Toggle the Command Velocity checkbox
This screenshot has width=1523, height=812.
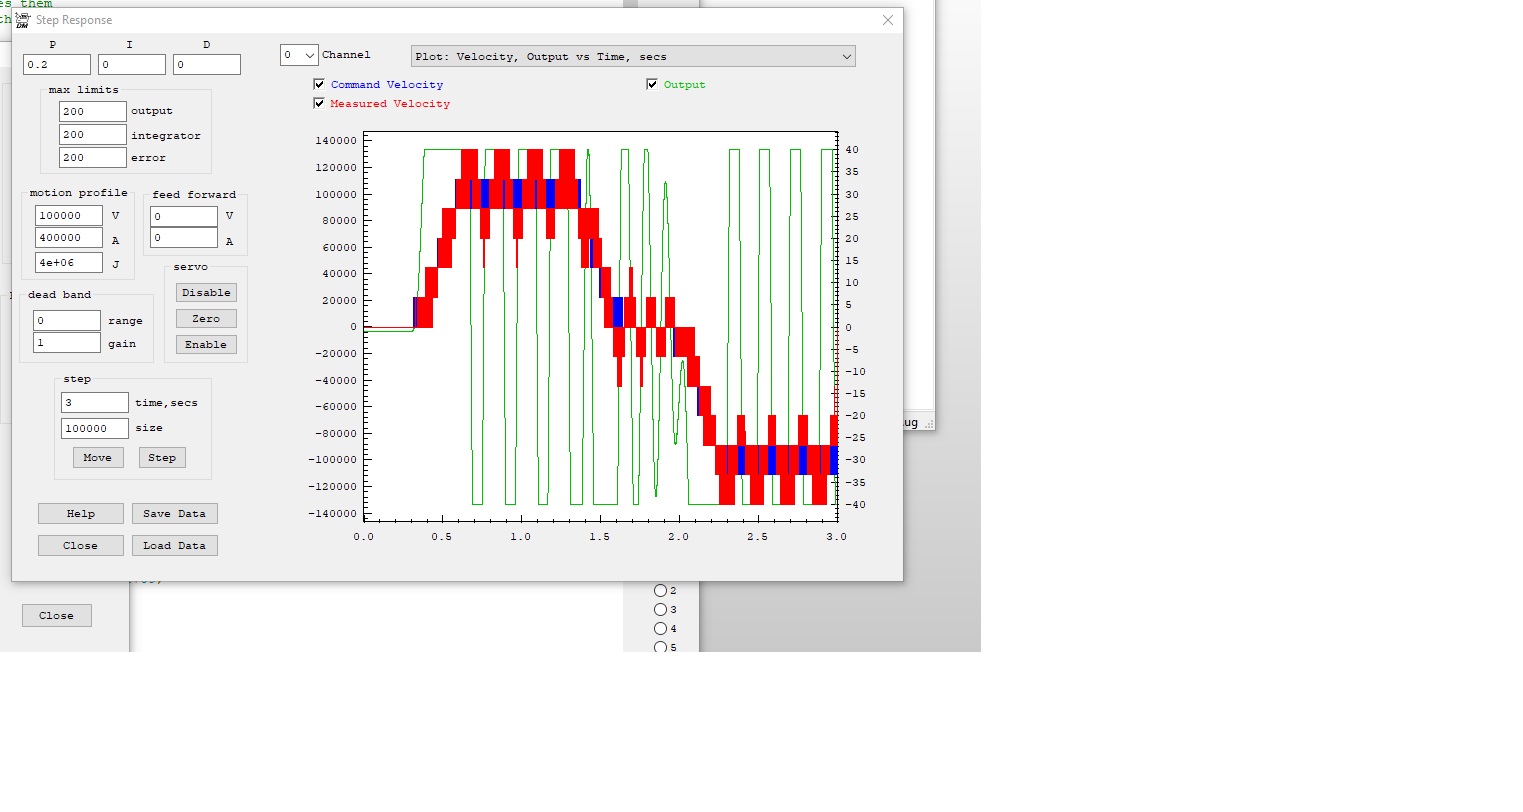pyautogui.click(x=319, y=84)
